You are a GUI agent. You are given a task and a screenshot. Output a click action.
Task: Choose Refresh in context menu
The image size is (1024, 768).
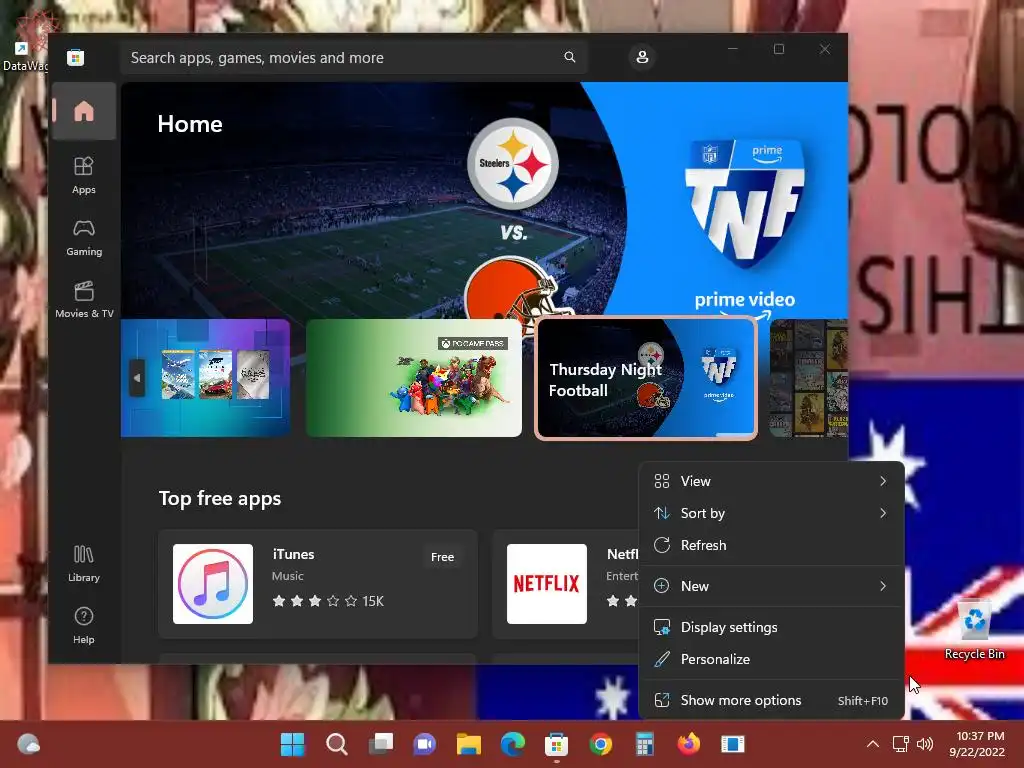point(771,545)
